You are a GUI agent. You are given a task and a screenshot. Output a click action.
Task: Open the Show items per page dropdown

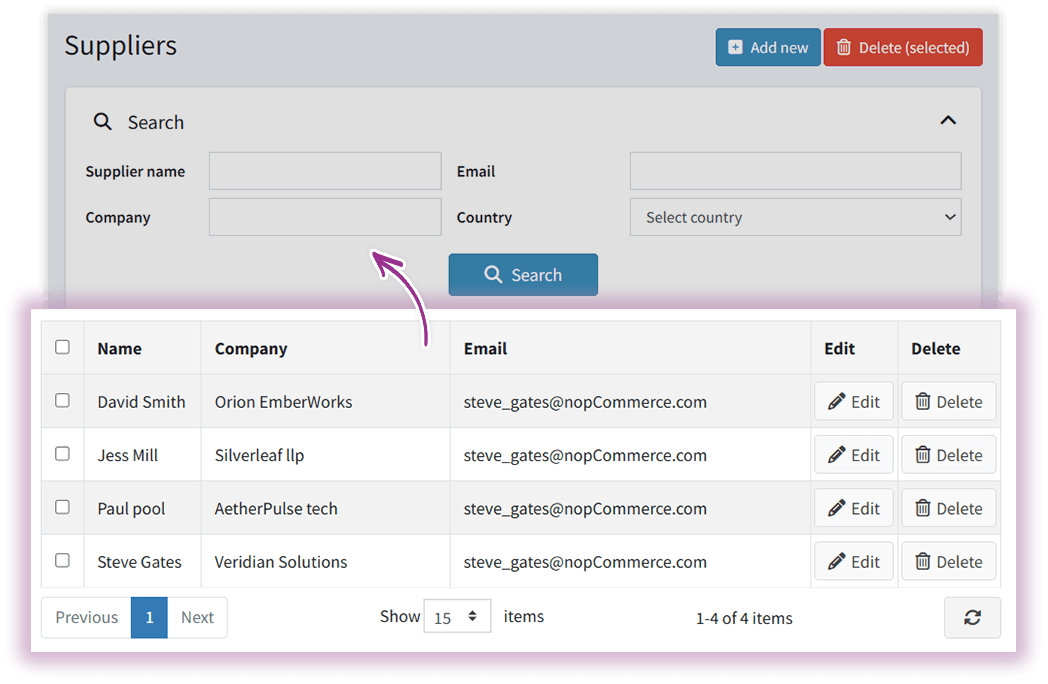pos(457,616)
